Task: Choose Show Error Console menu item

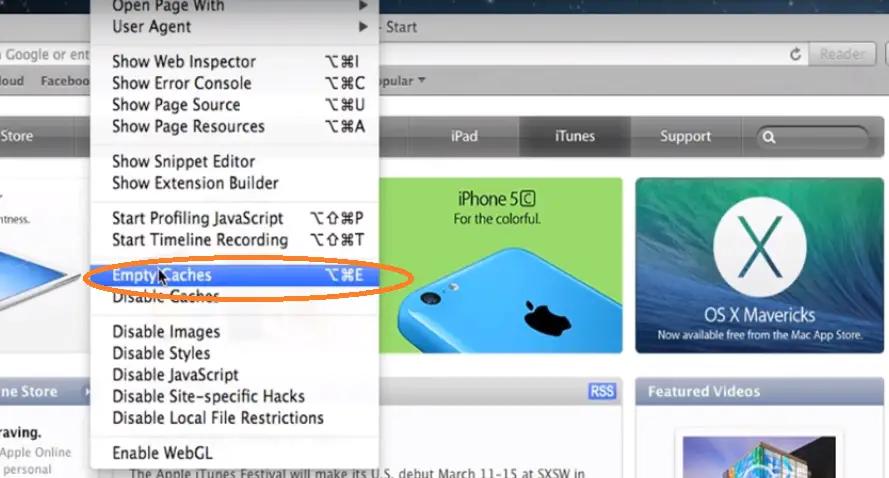Action: (235, 83)
